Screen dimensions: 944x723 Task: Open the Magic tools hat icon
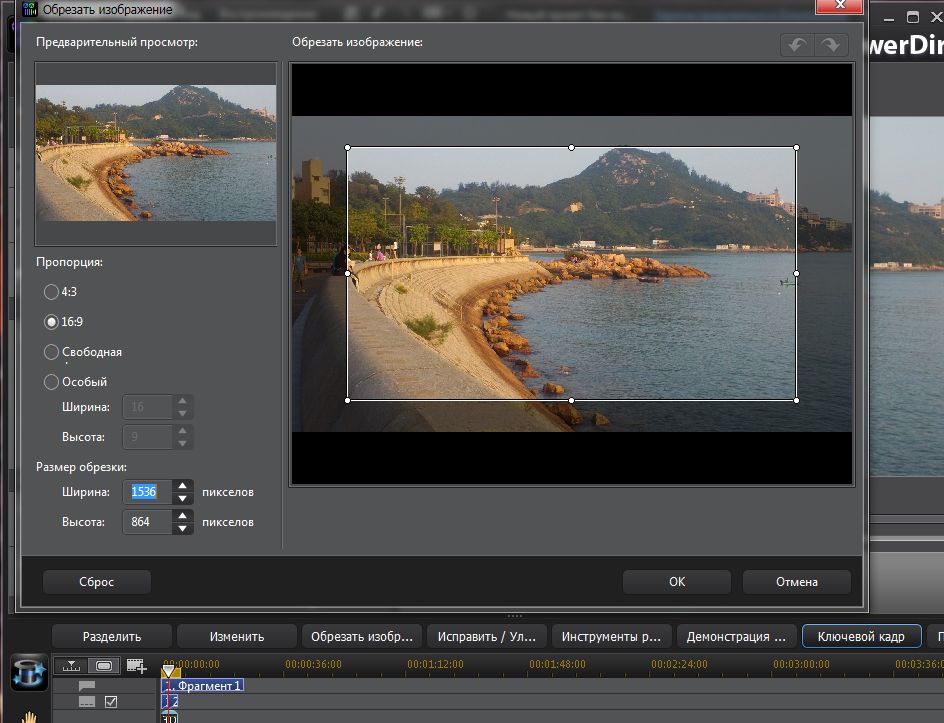(29, 674)
